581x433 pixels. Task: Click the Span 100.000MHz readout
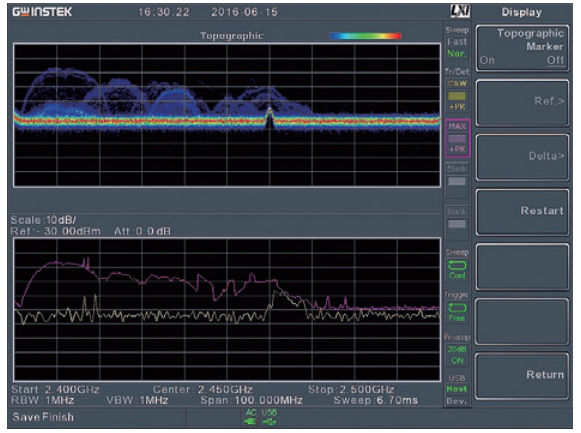pos(251,400)
